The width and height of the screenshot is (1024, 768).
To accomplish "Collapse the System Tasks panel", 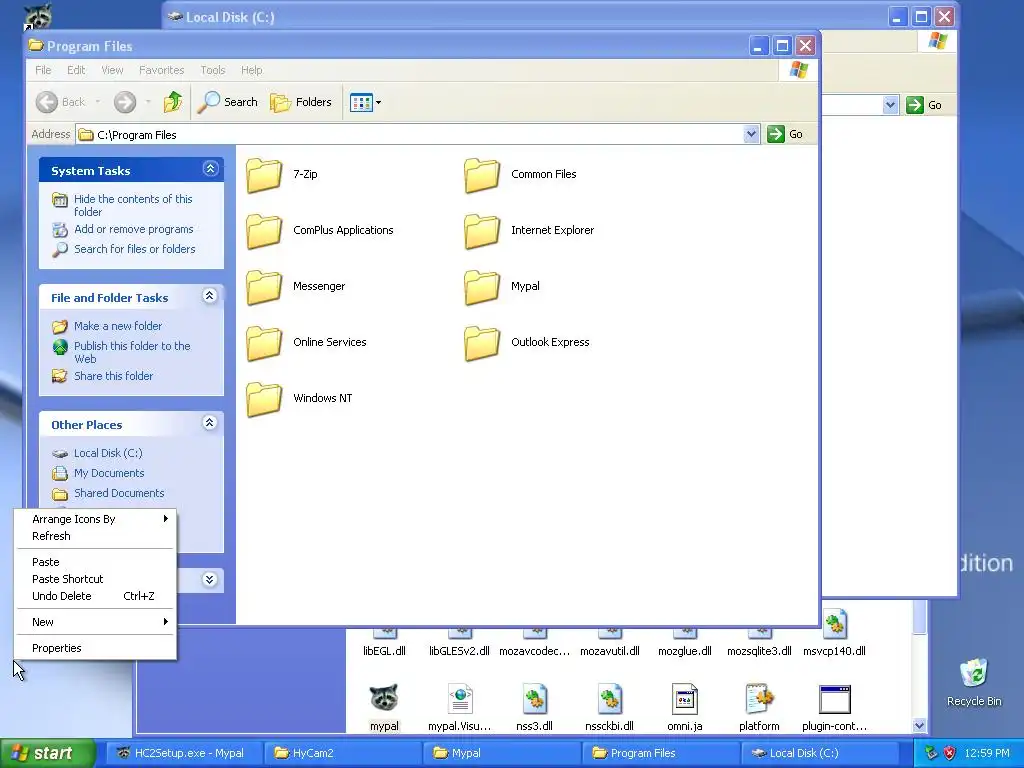I will tap(210, 169).
